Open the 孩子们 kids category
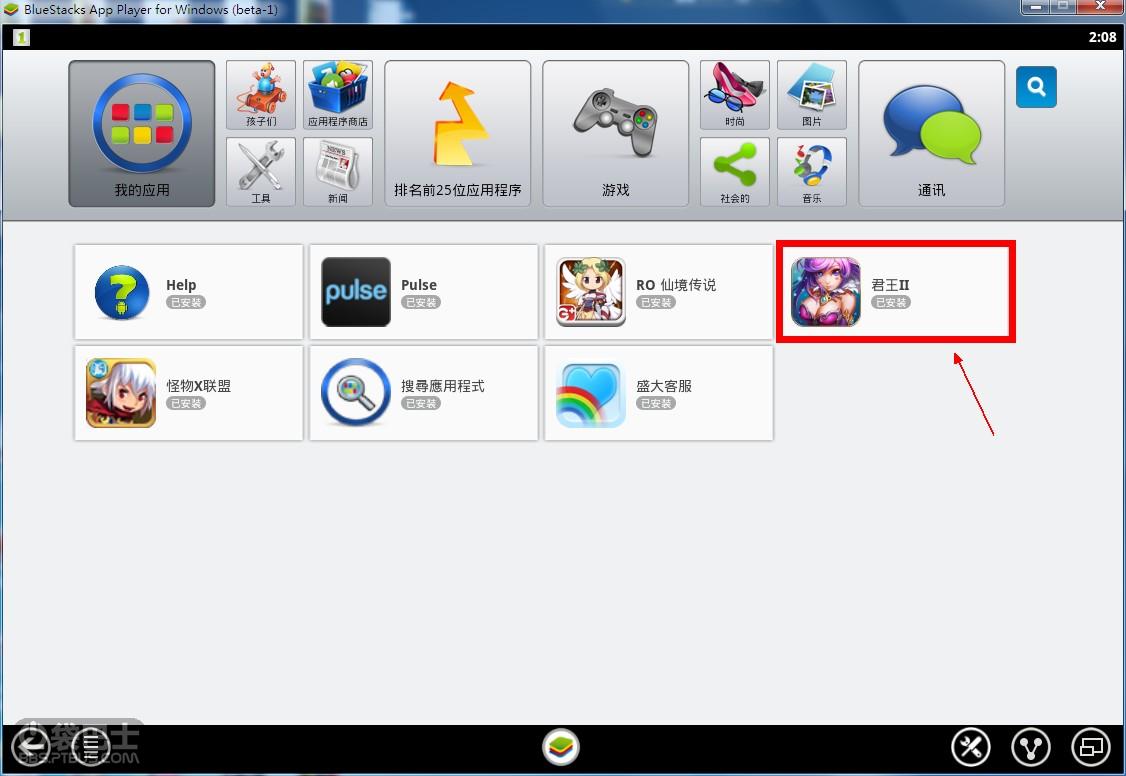This screenshot has width=1126, height=776. pos(261,95)
